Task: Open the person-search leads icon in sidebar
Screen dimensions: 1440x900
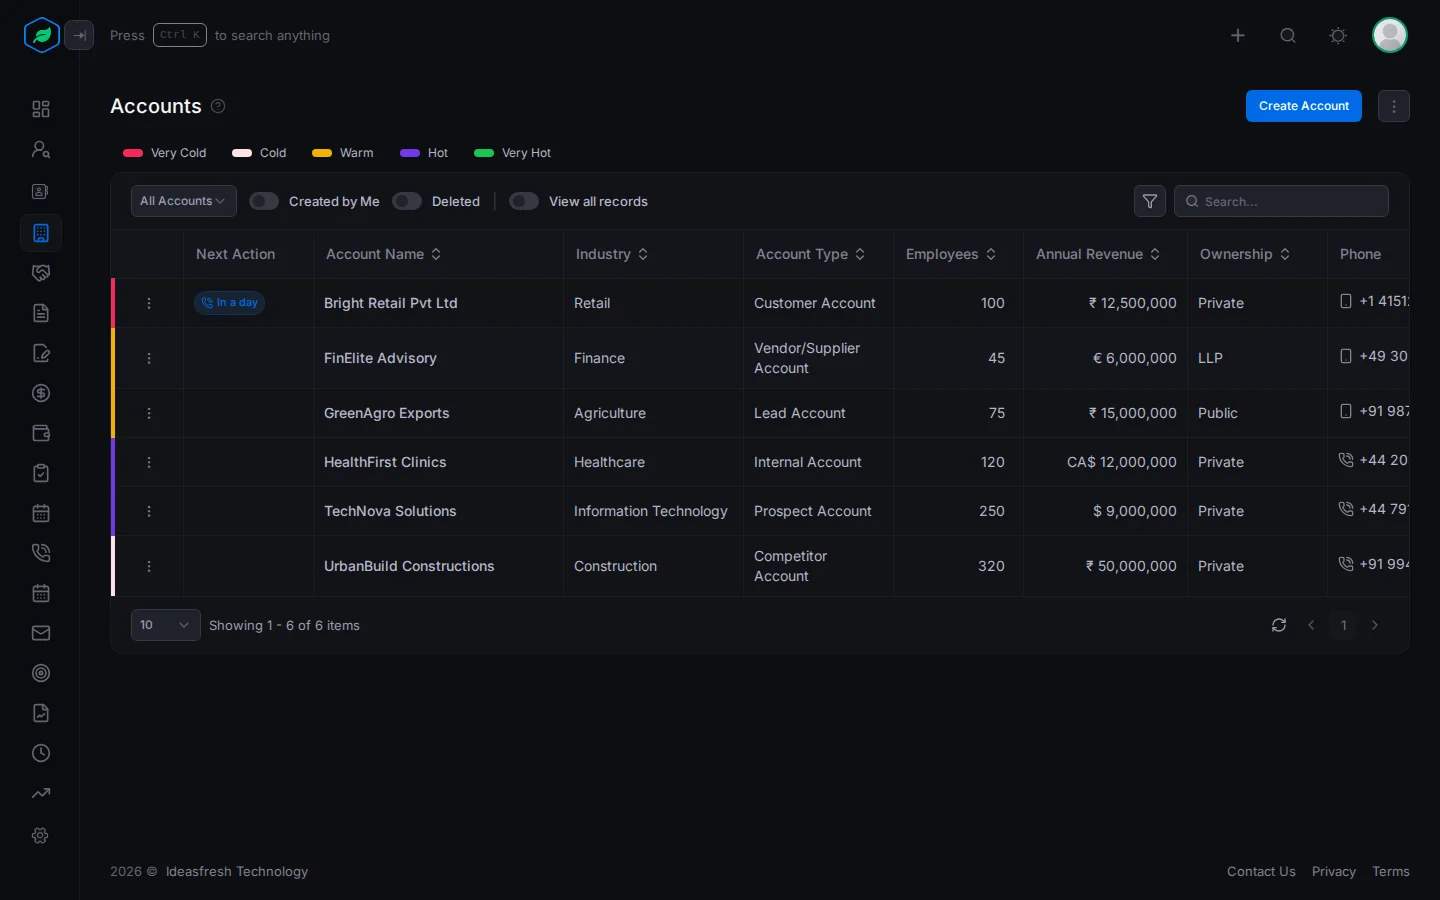Action: pyautogui.click(x=41, y=150)
